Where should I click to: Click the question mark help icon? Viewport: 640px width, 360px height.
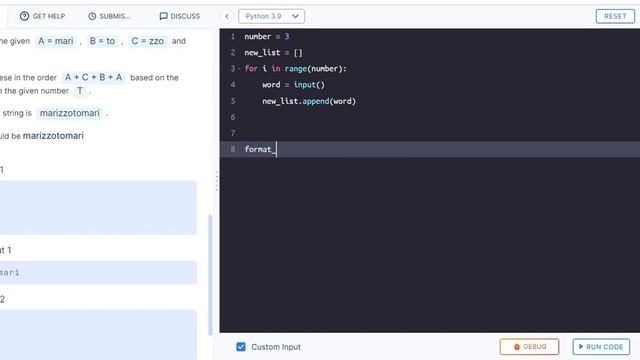24,16
